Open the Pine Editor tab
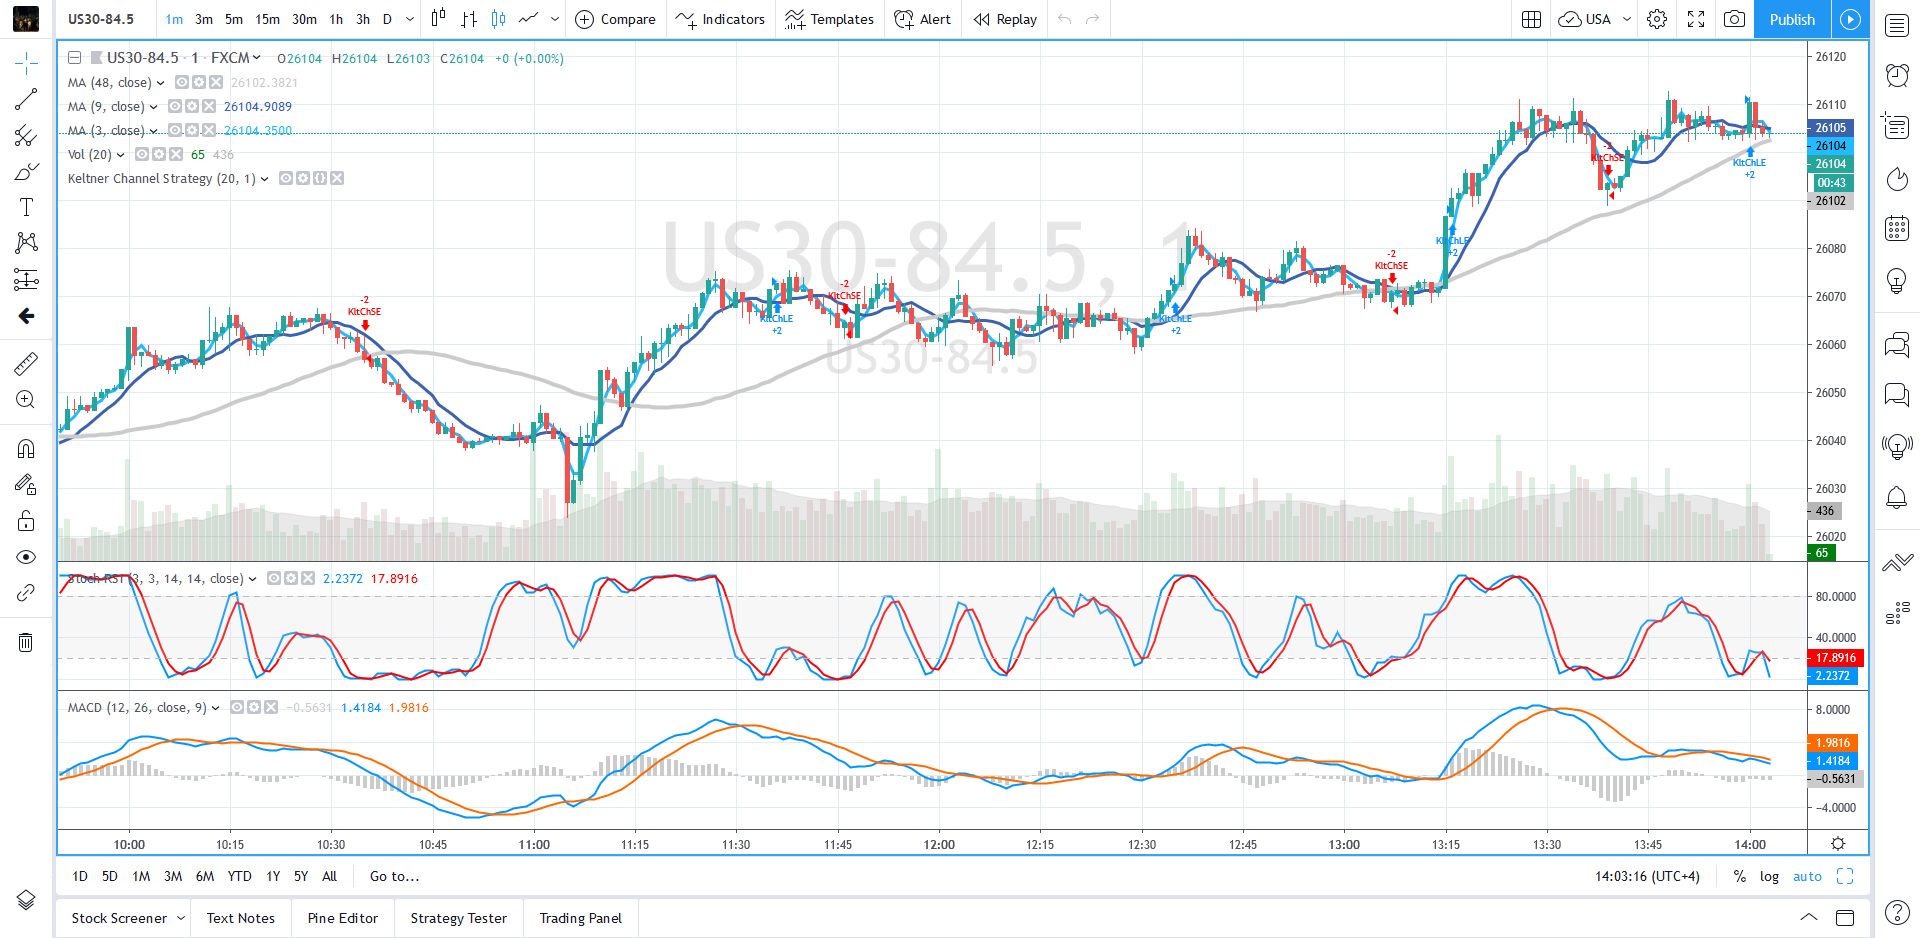Image resolution: width=1920 pixels, height=938 pixels. pos(343,918)
